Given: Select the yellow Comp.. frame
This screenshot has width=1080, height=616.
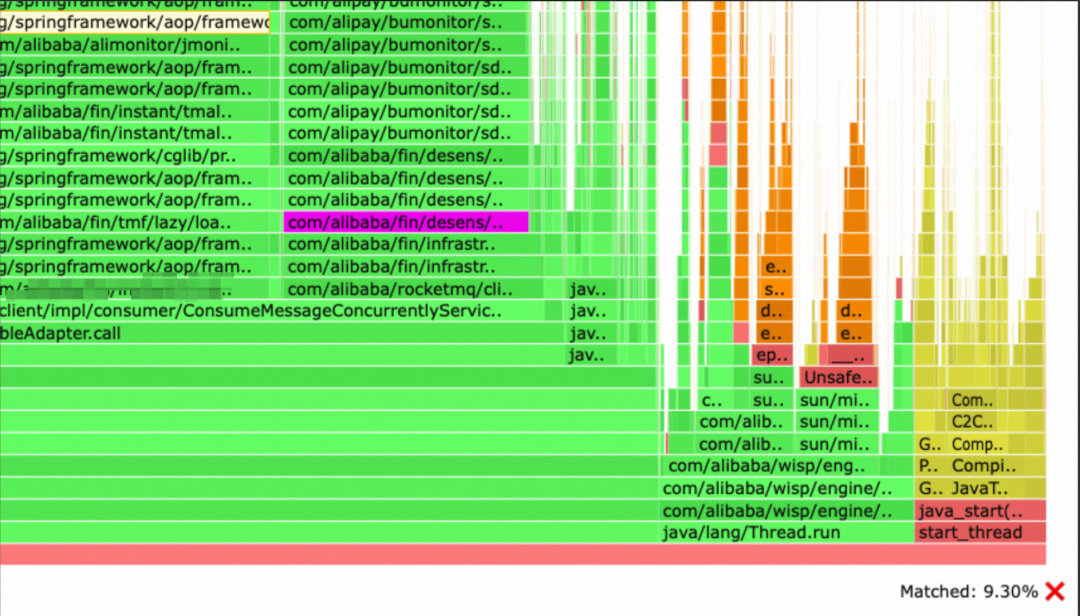Looking at the screenshot, I should 977,444.
